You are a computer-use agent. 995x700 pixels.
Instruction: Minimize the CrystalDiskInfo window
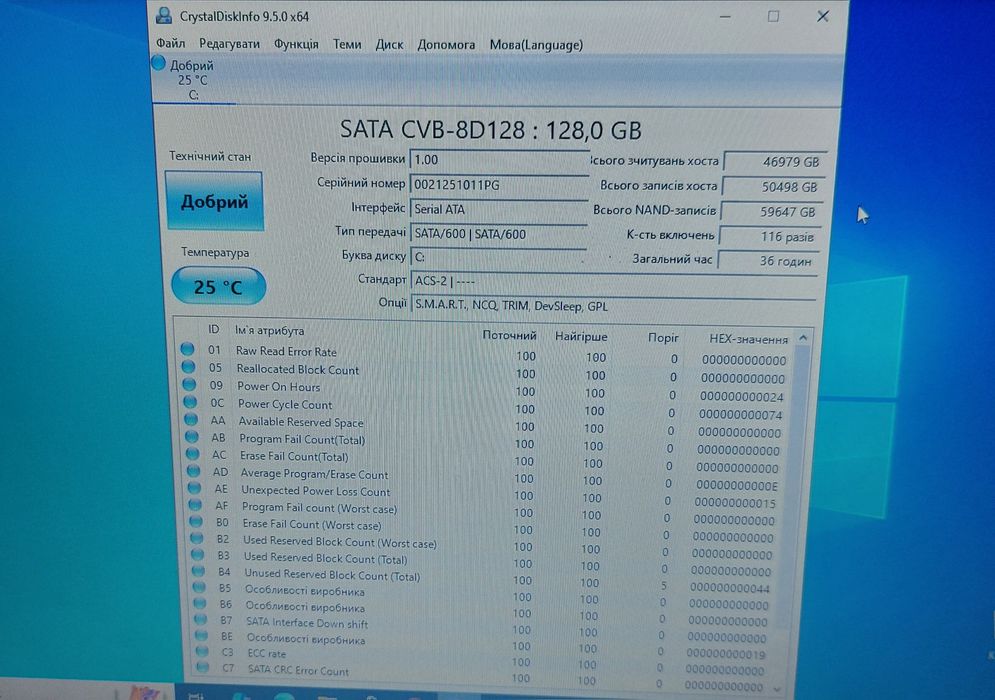[x=725, y=17]
